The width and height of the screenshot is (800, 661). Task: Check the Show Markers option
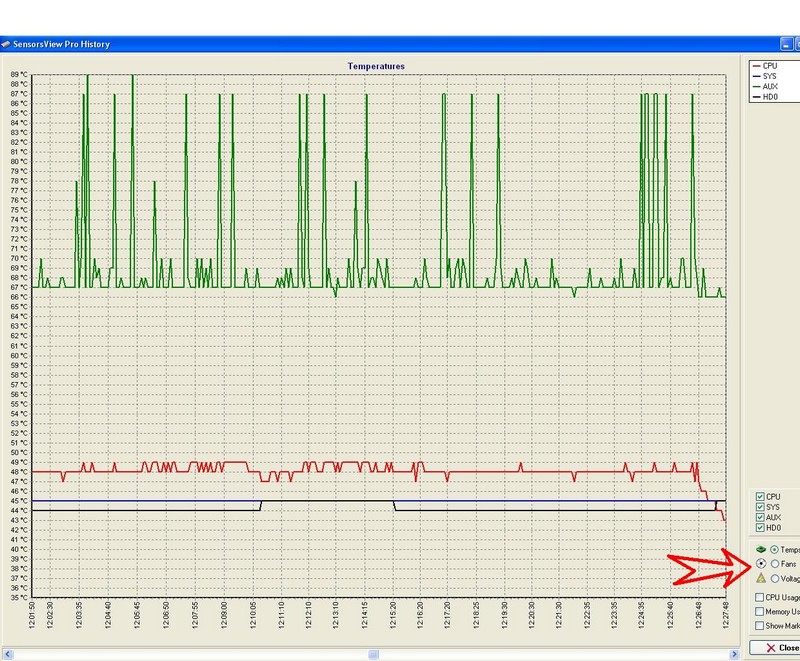761,625
